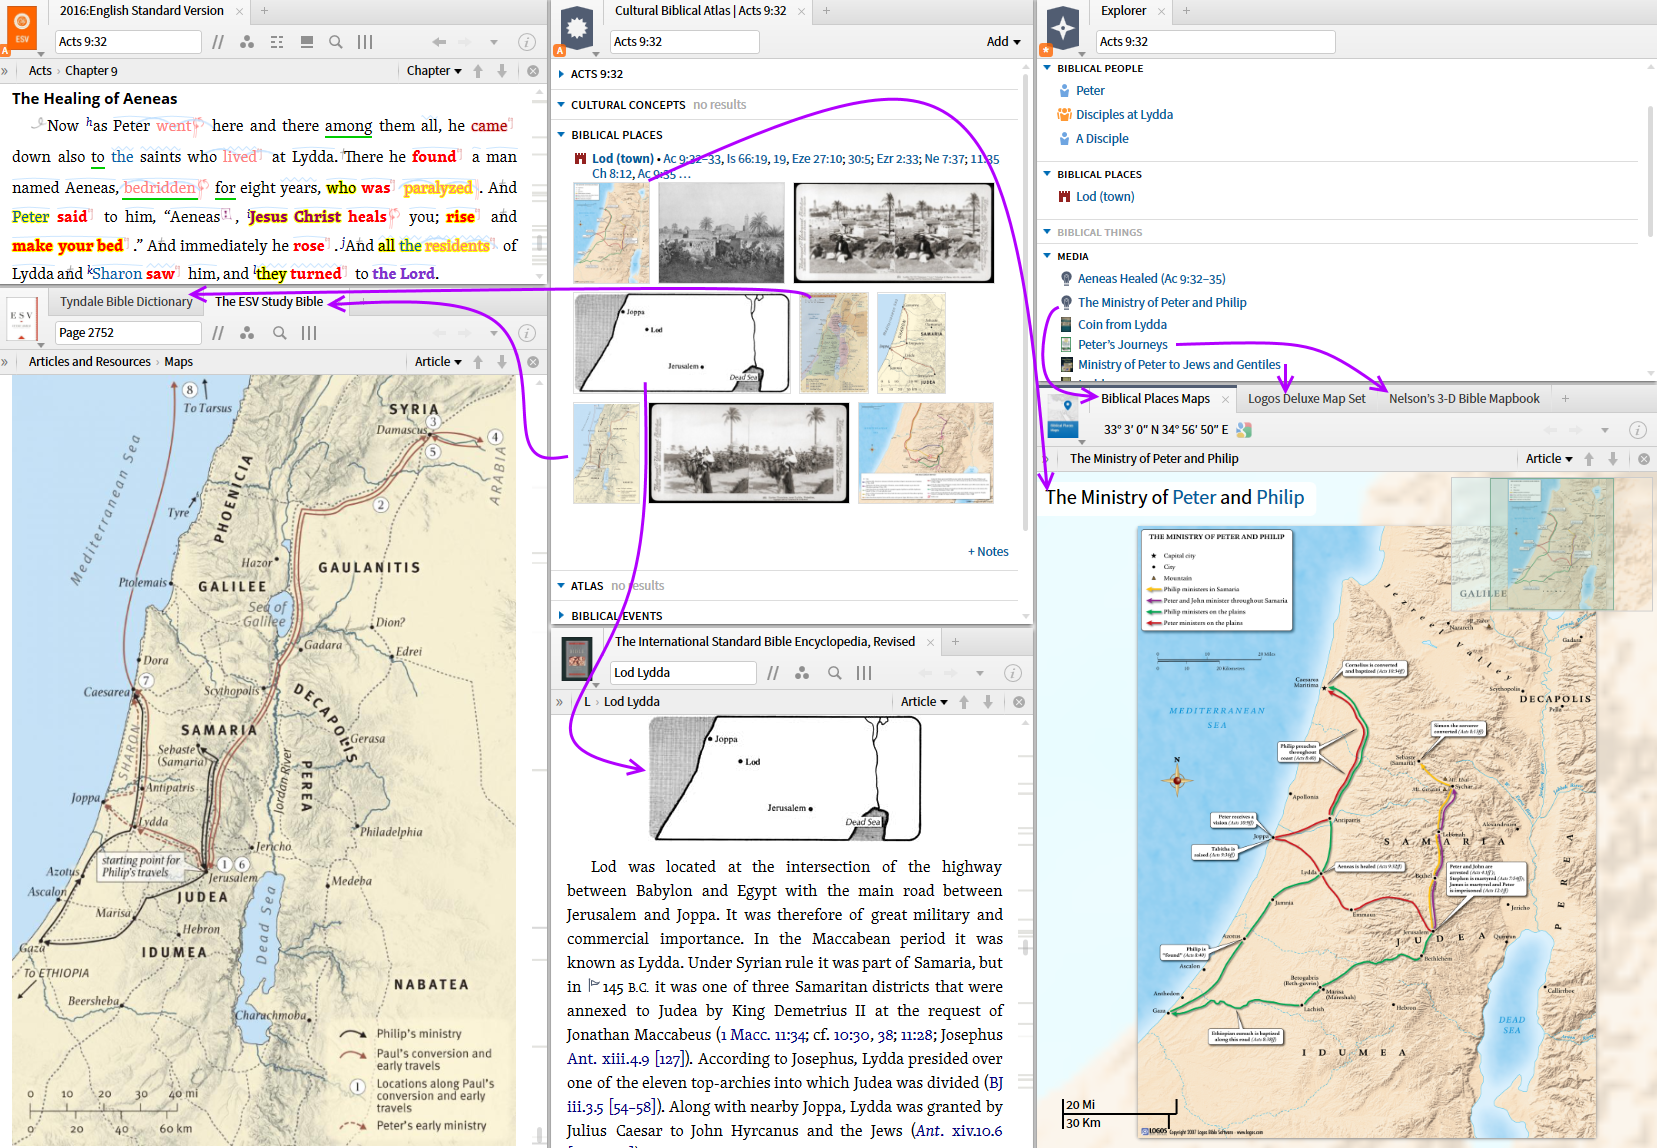Show reading view icon in ESV Bible toolbar

coord(307,42)
